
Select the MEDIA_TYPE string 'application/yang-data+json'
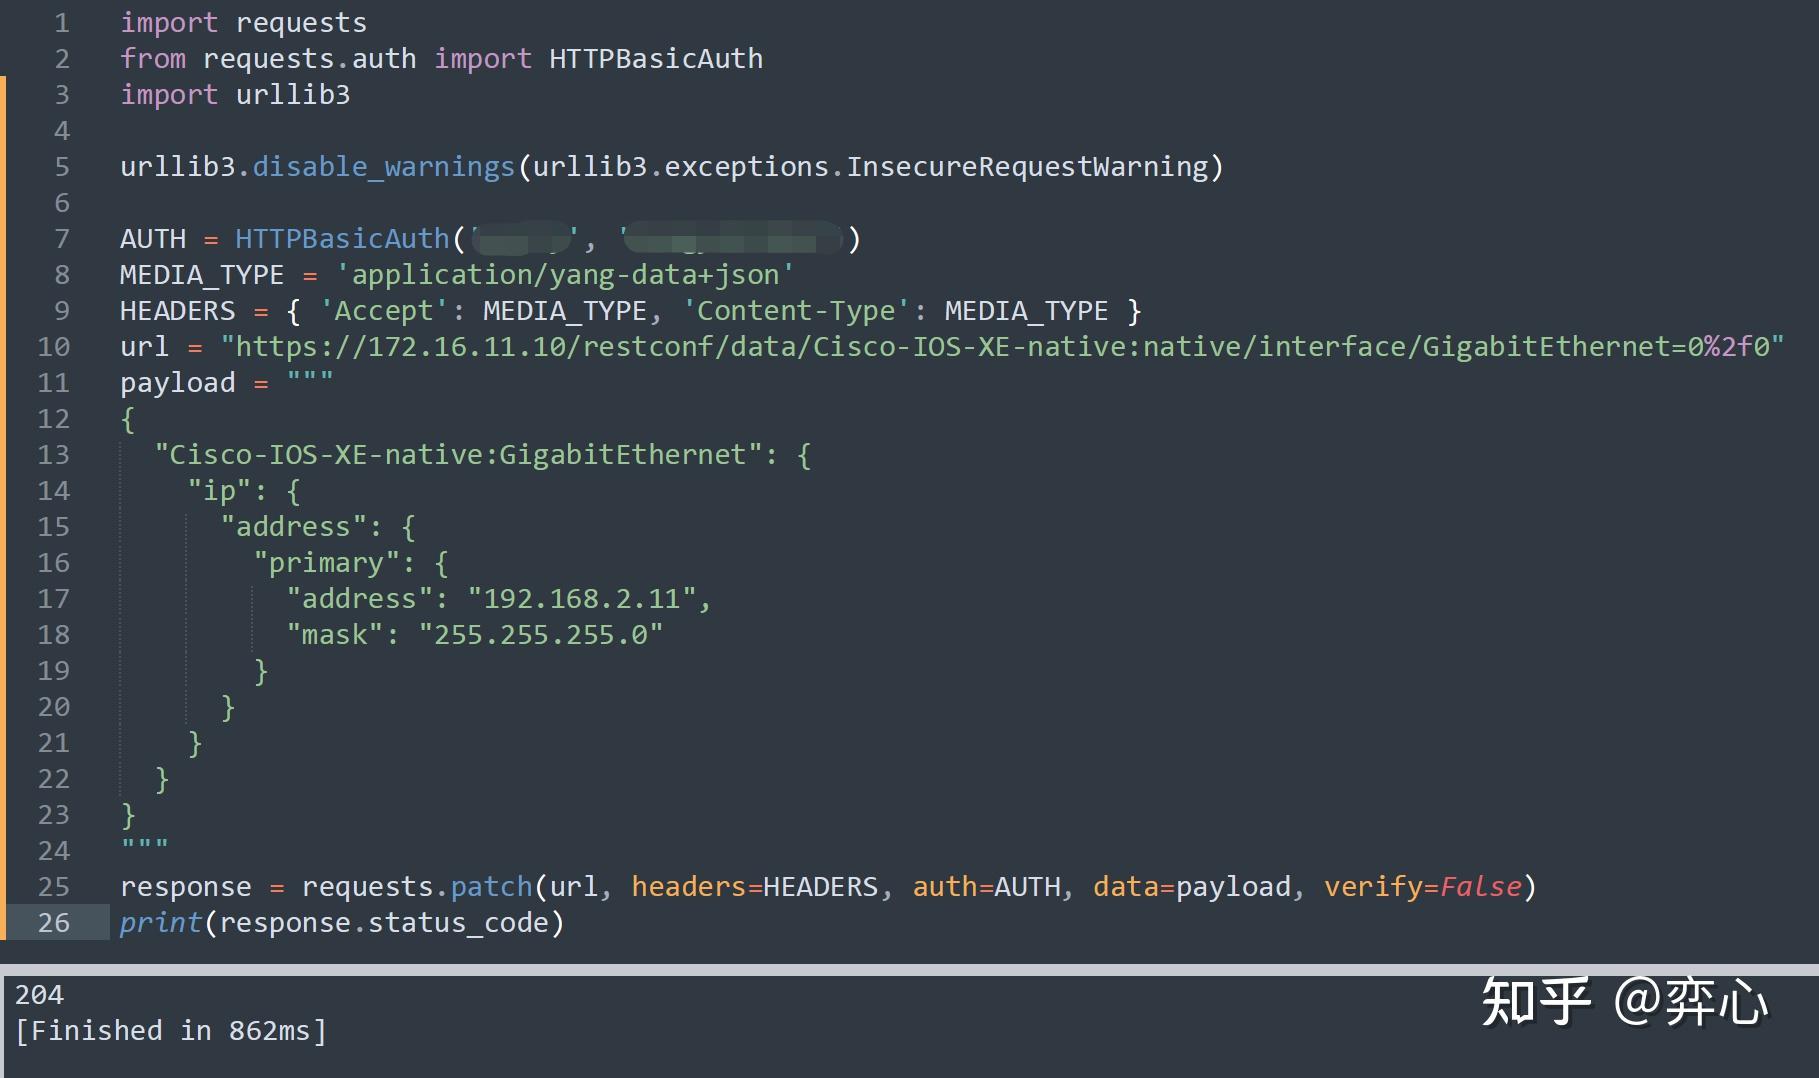click(x=565, y=274)
